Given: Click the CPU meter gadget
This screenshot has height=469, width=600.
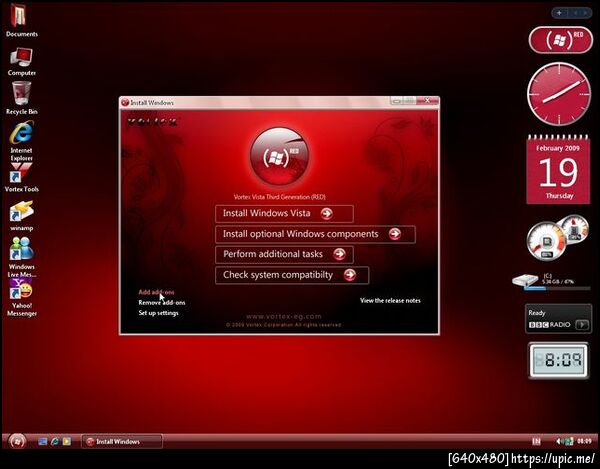Looking at the screenshot, I should coord(557,237).
